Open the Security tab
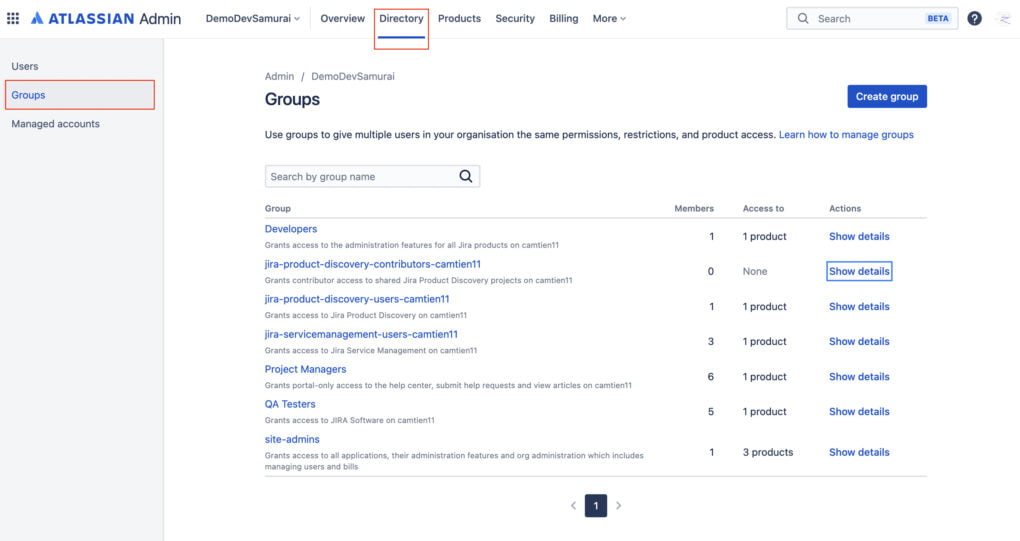 pos(515,18)
